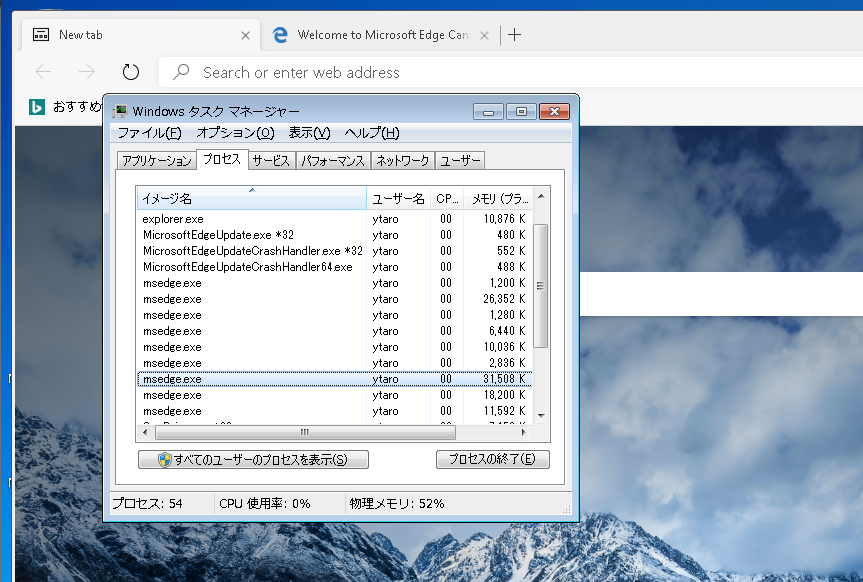This screenshot has width=863, height=582.
Task: Close the New tab tab
Action: coord(245,35)
